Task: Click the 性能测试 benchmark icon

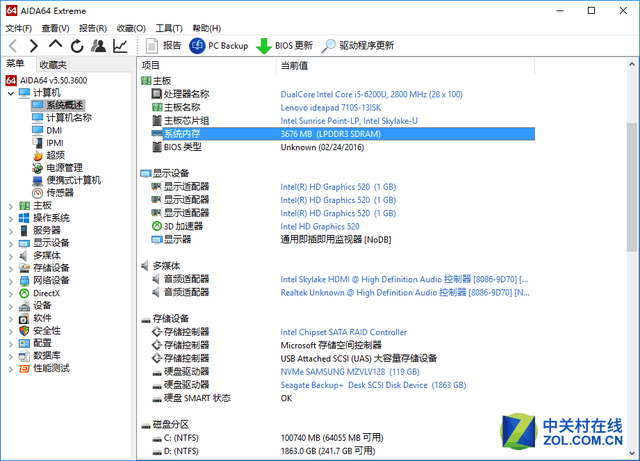Action: (24, 369)
